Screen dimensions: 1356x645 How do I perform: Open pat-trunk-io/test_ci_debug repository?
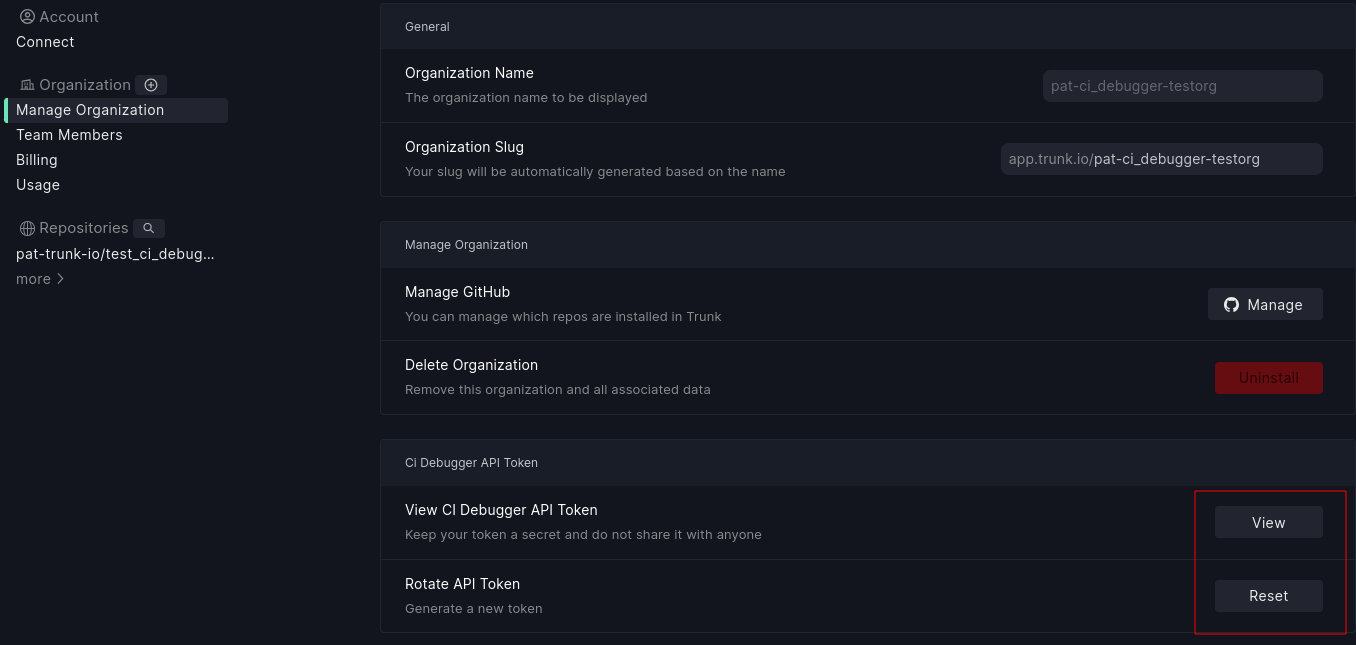(x=115, y=254)
